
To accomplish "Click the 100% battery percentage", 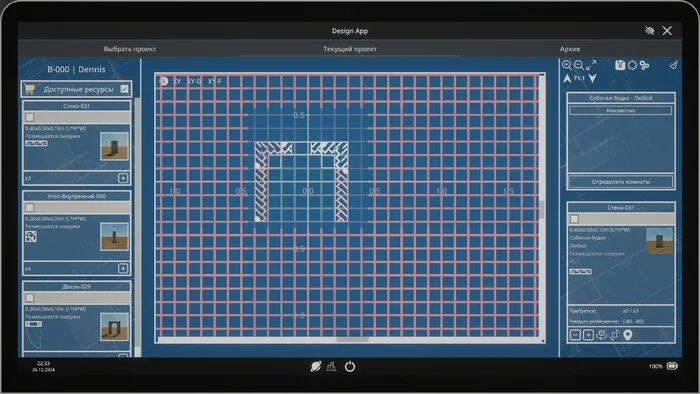I will tap(655, 366).
